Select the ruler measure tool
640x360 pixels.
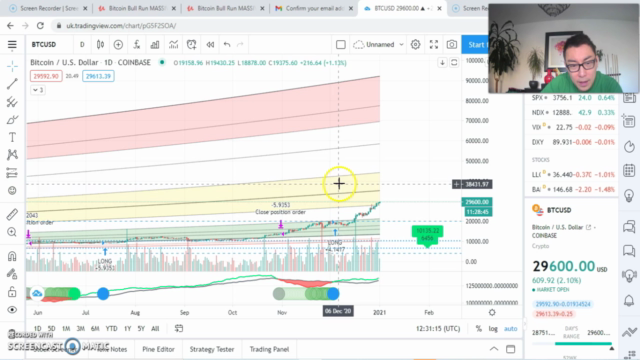(x=12, y=214)
